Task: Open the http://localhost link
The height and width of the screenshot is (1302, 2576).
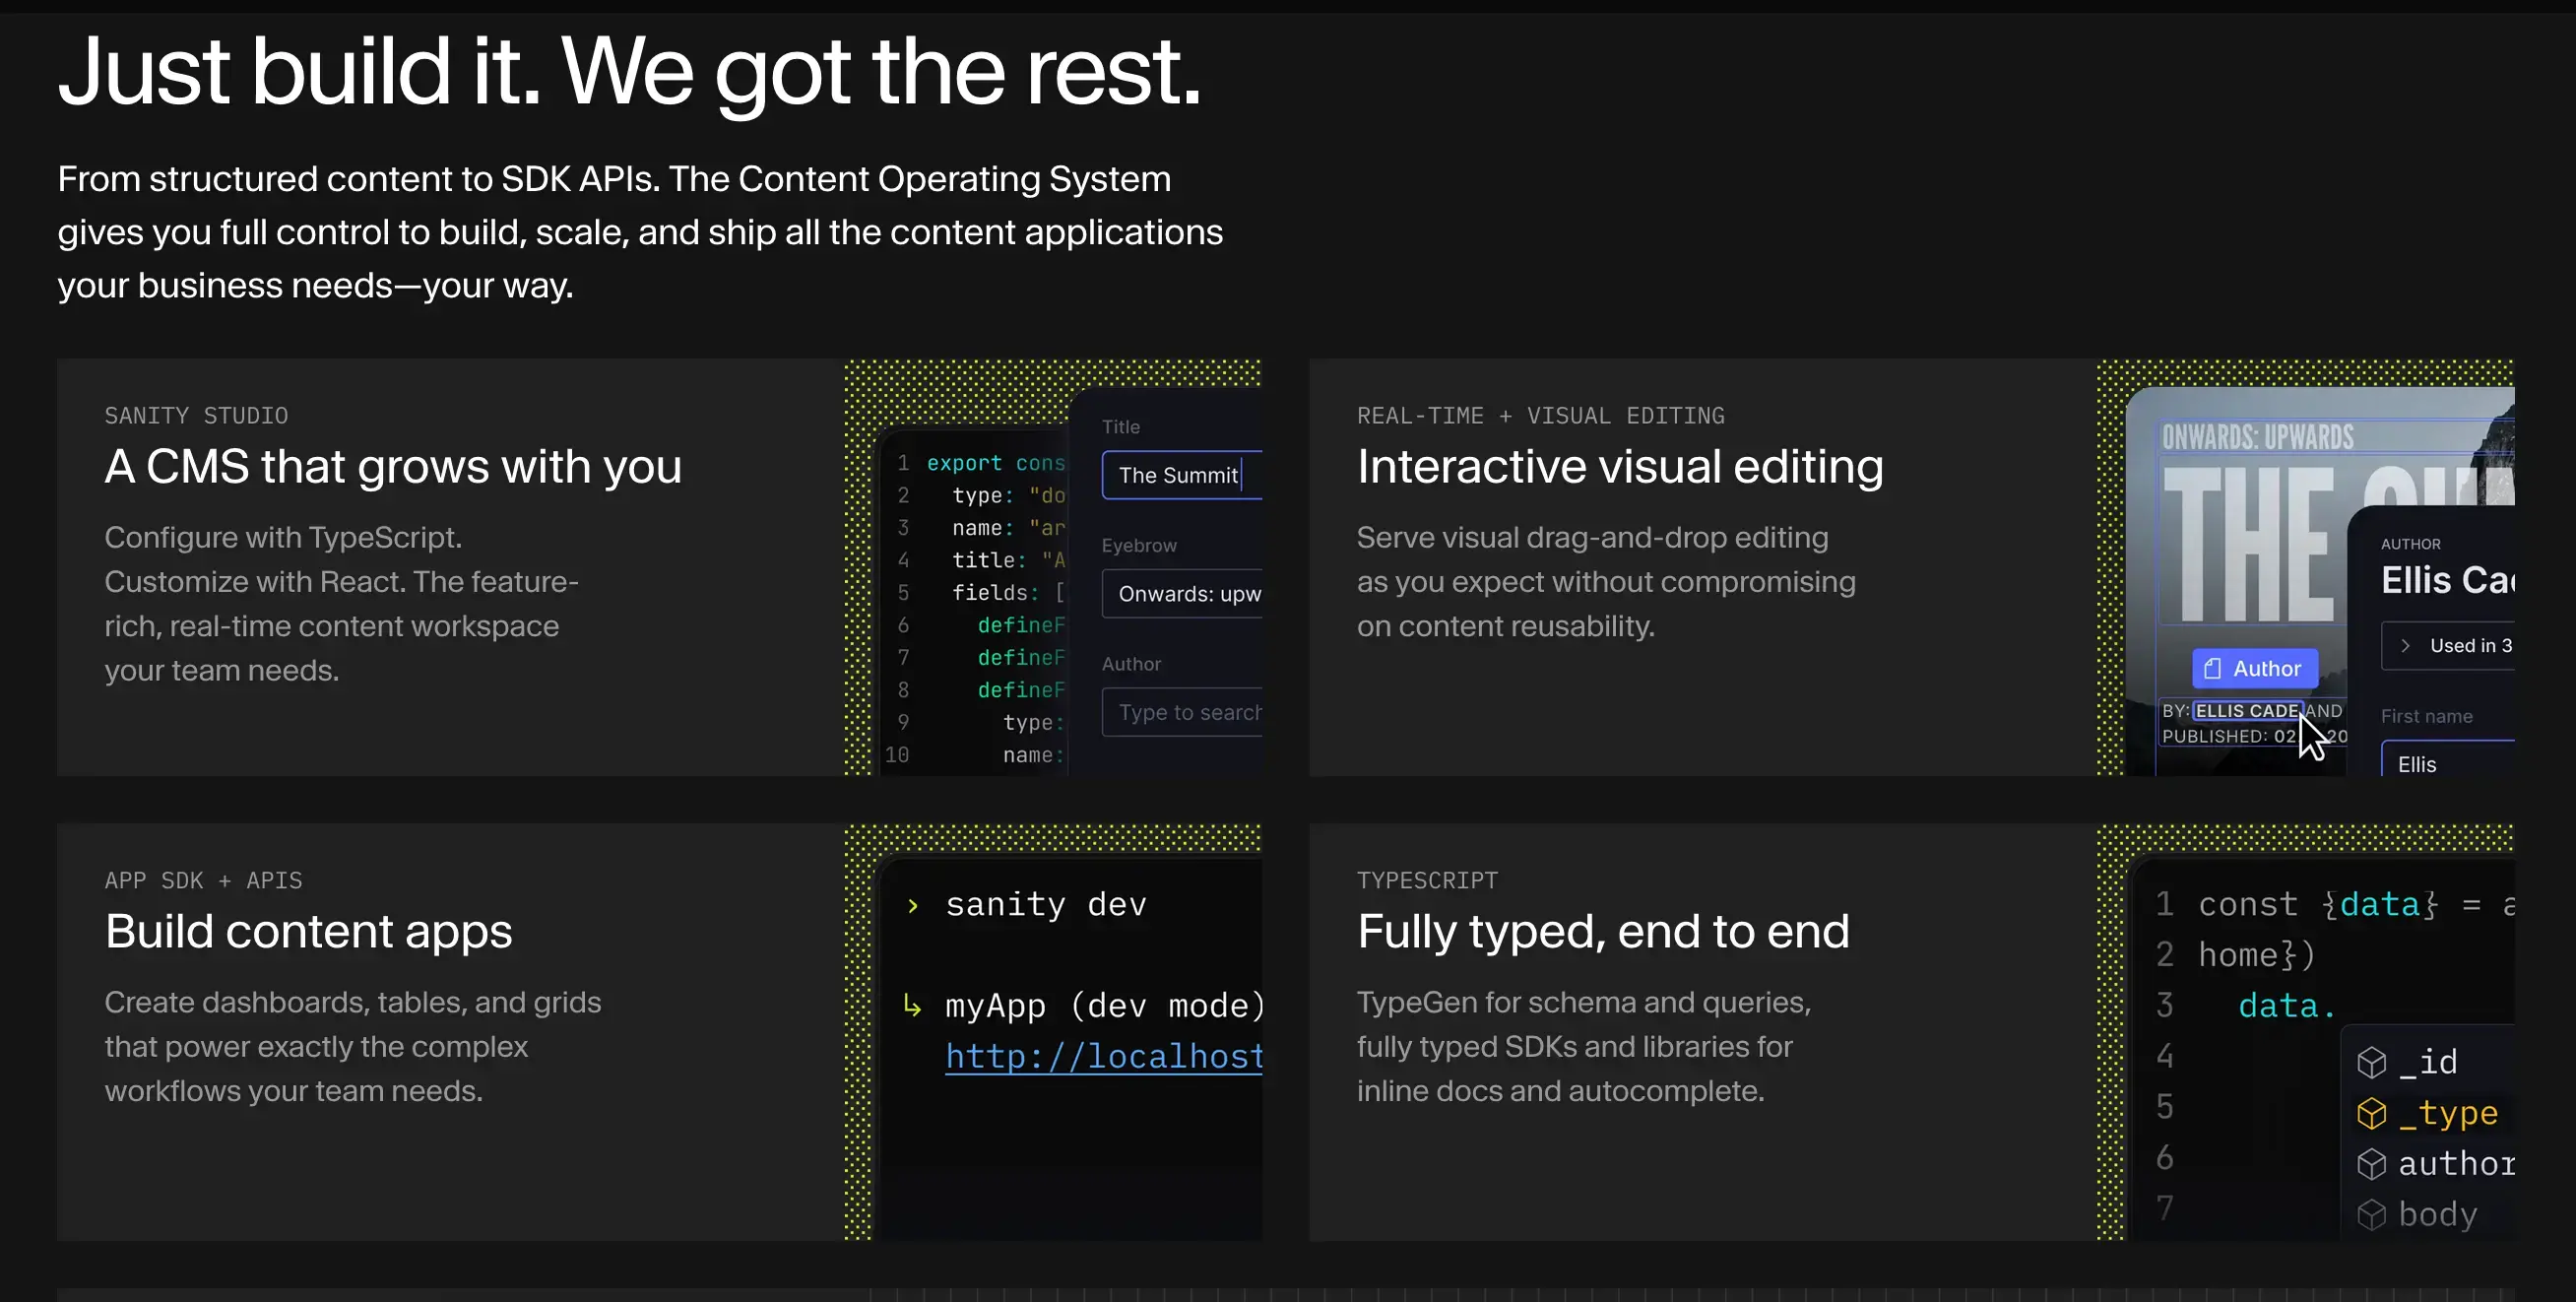Action: click(1104, 1056)
